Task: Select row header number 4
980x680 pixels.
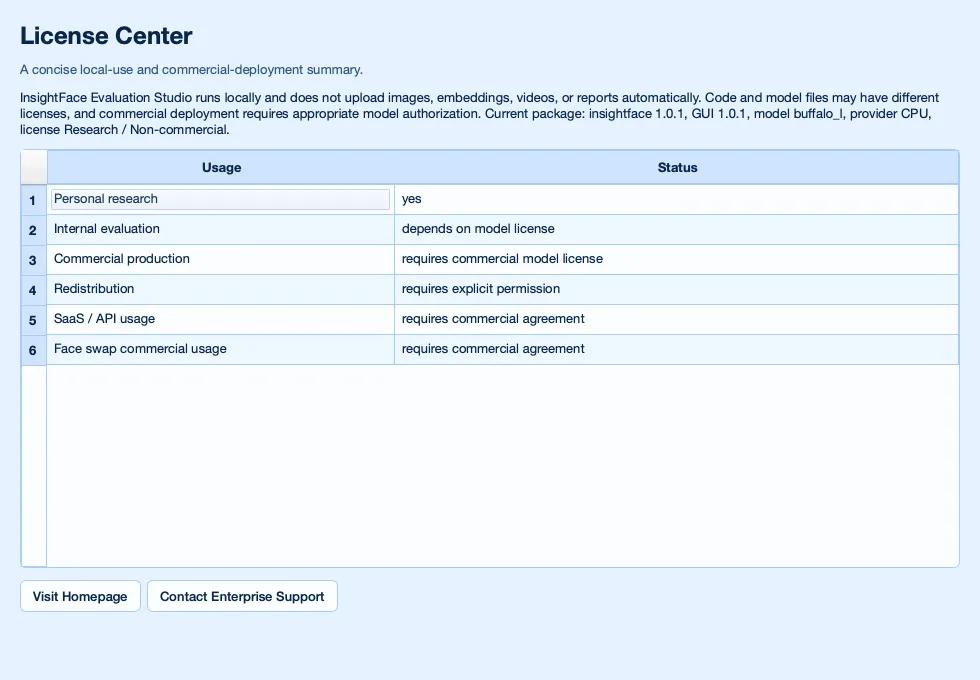Action: coord(34,290)
